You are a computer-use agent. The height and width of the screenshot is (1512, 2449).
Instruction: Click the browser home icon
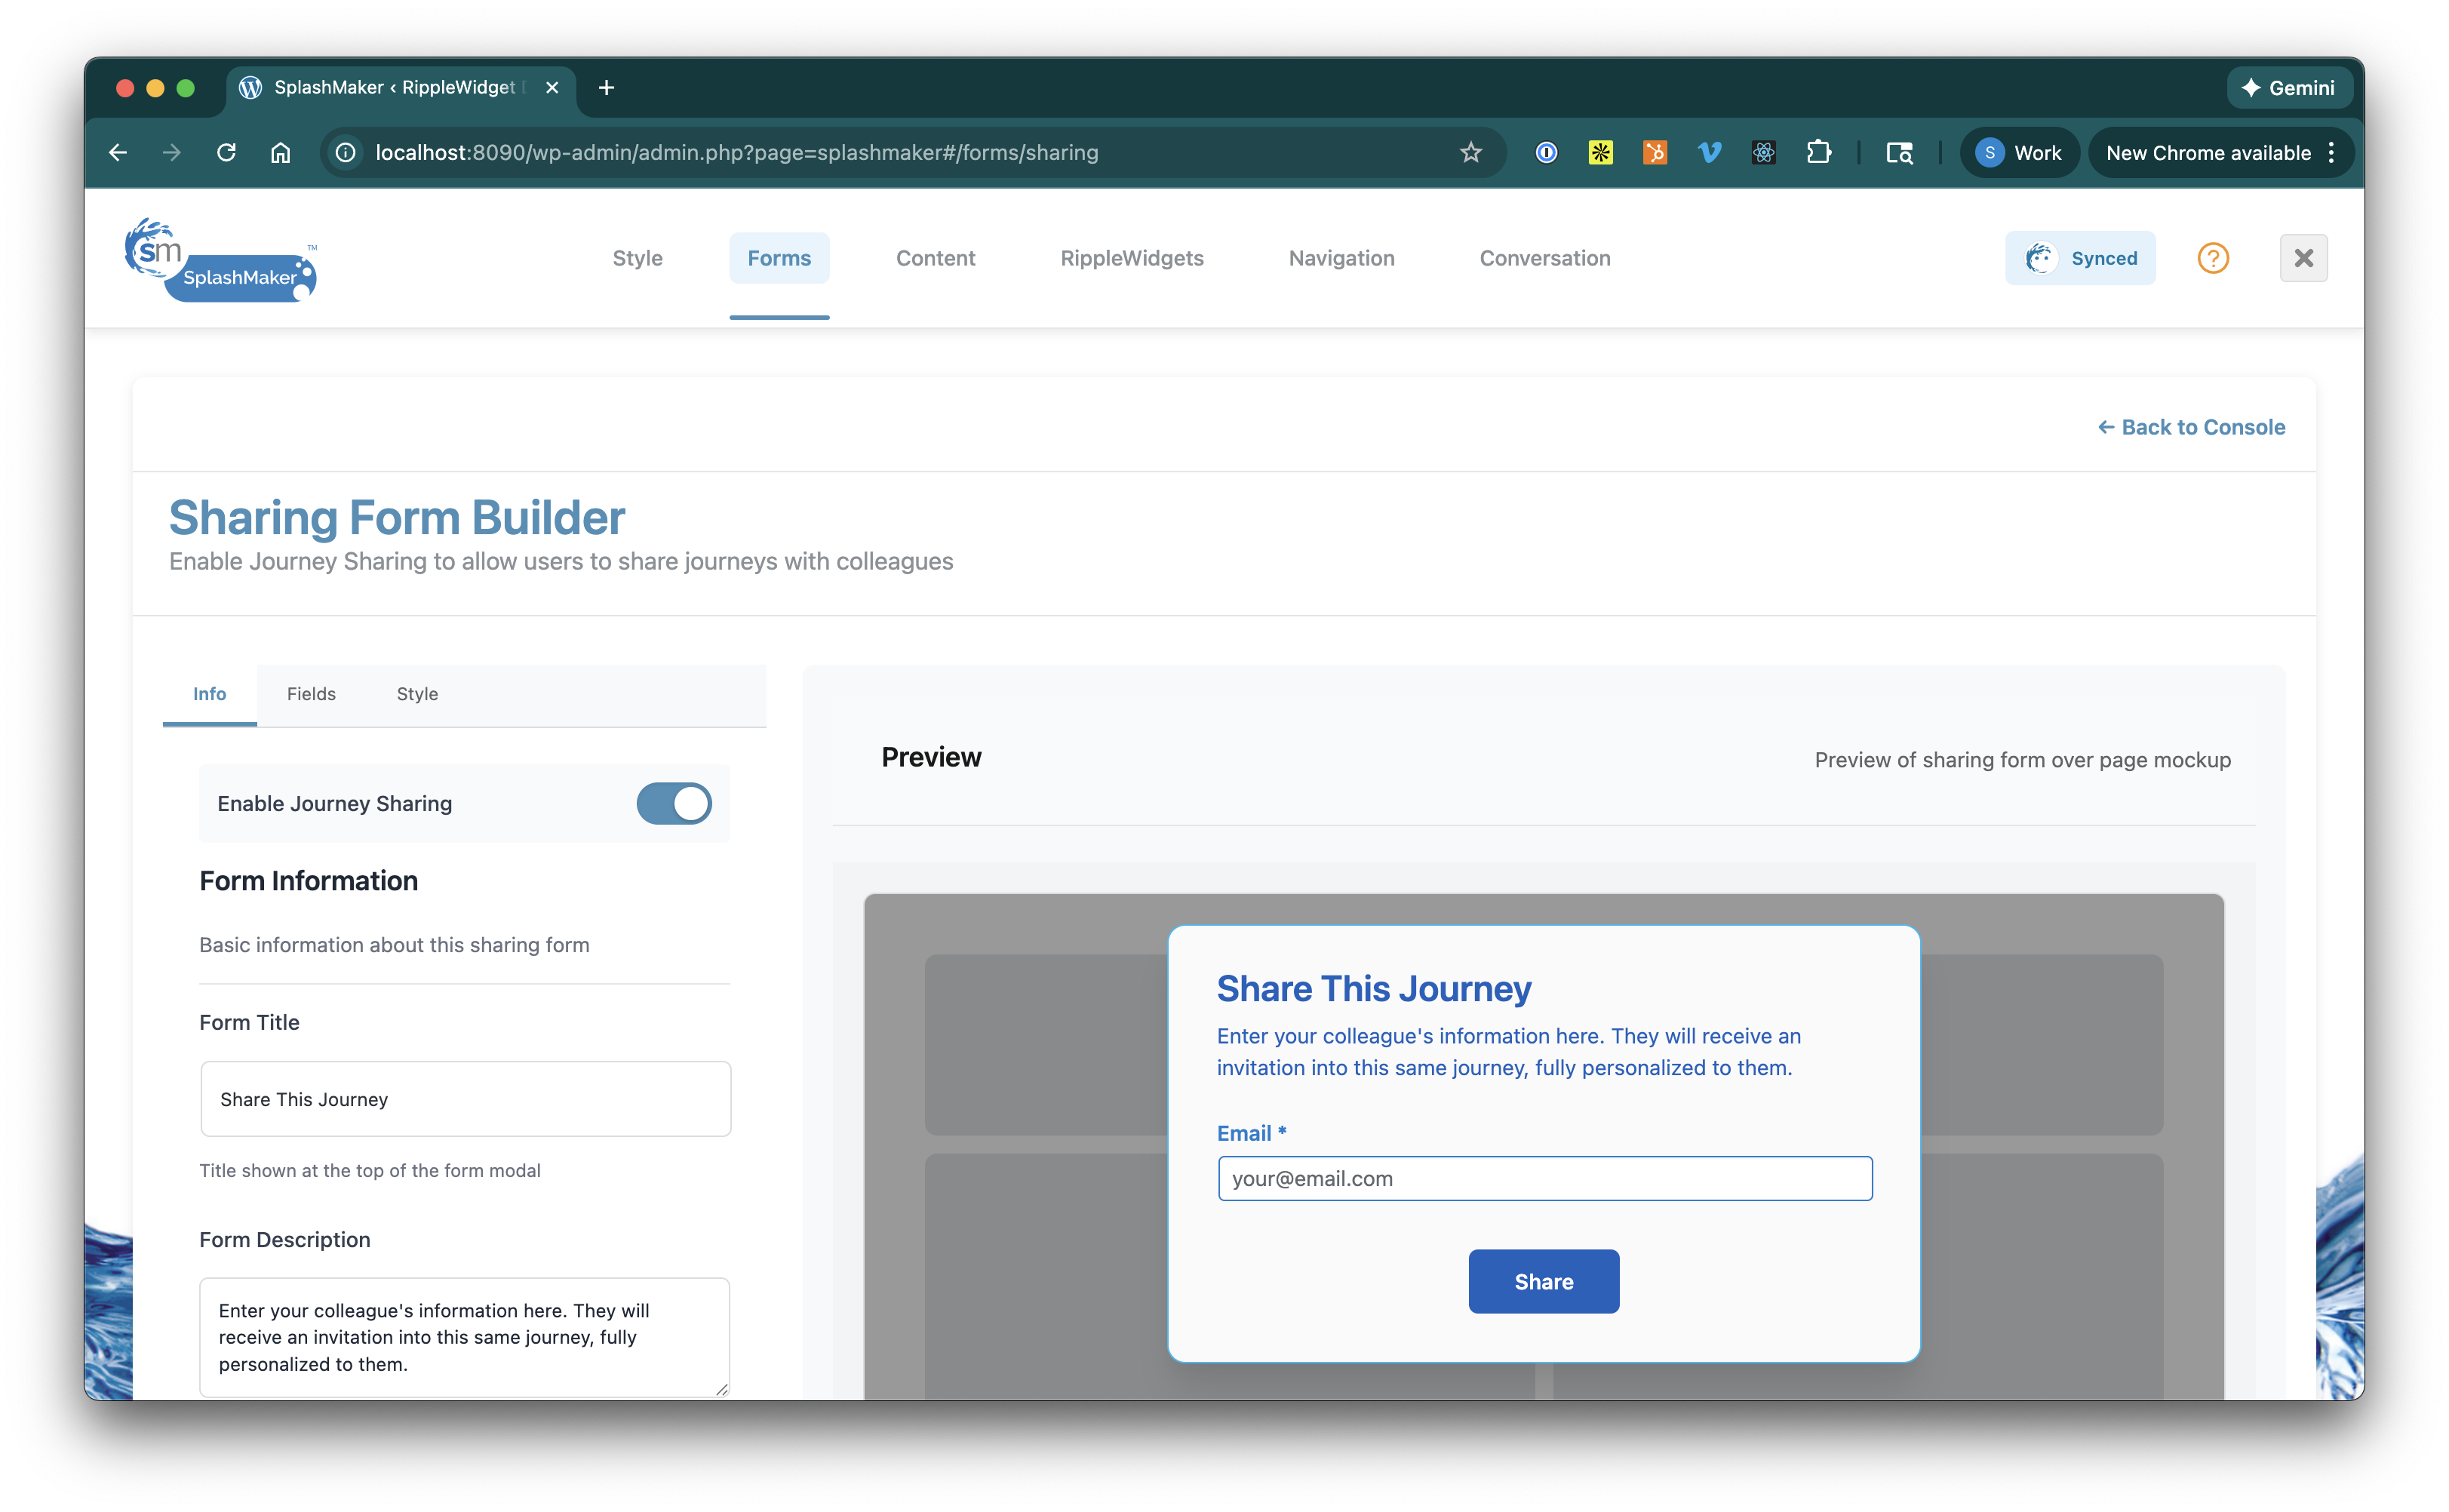click(x=281, y=153)
